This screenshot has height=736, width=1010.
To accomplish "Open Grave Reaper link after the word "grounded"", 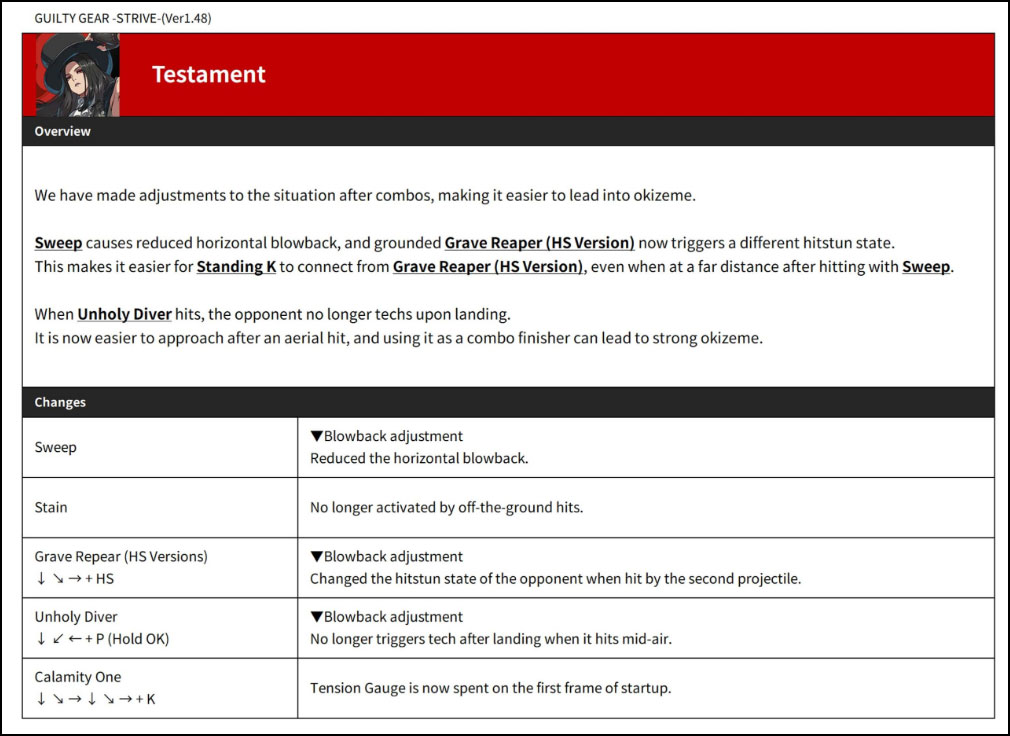I will pyautogui.click(x=539, y=243).
